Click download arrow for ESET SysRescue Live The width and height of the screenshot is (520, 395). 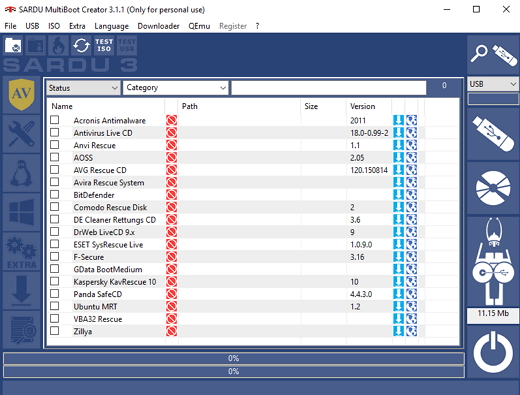click(x=398, y=244)
